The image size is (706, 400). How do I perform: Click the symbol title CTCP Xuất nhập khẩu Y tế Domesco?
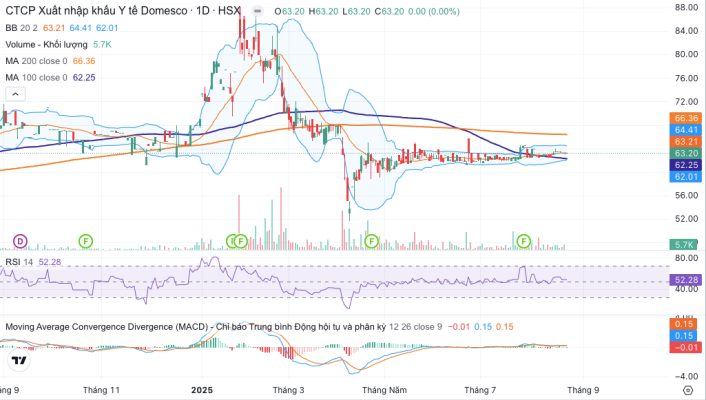click(x=96, y=11)
